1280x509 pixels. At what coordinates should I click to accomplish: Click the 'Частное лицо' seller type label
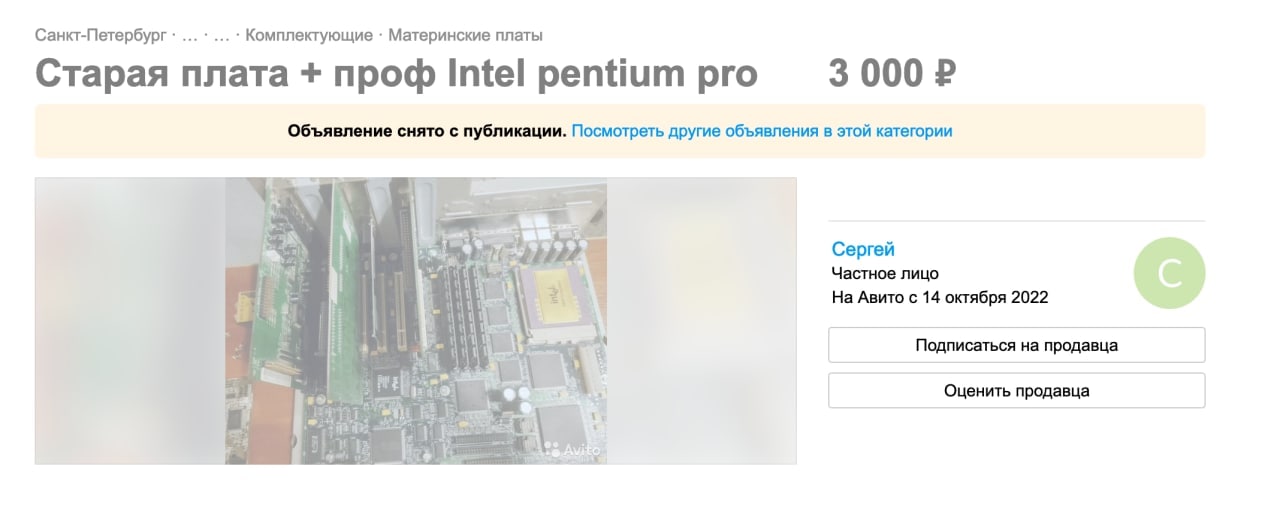(885, 273)
